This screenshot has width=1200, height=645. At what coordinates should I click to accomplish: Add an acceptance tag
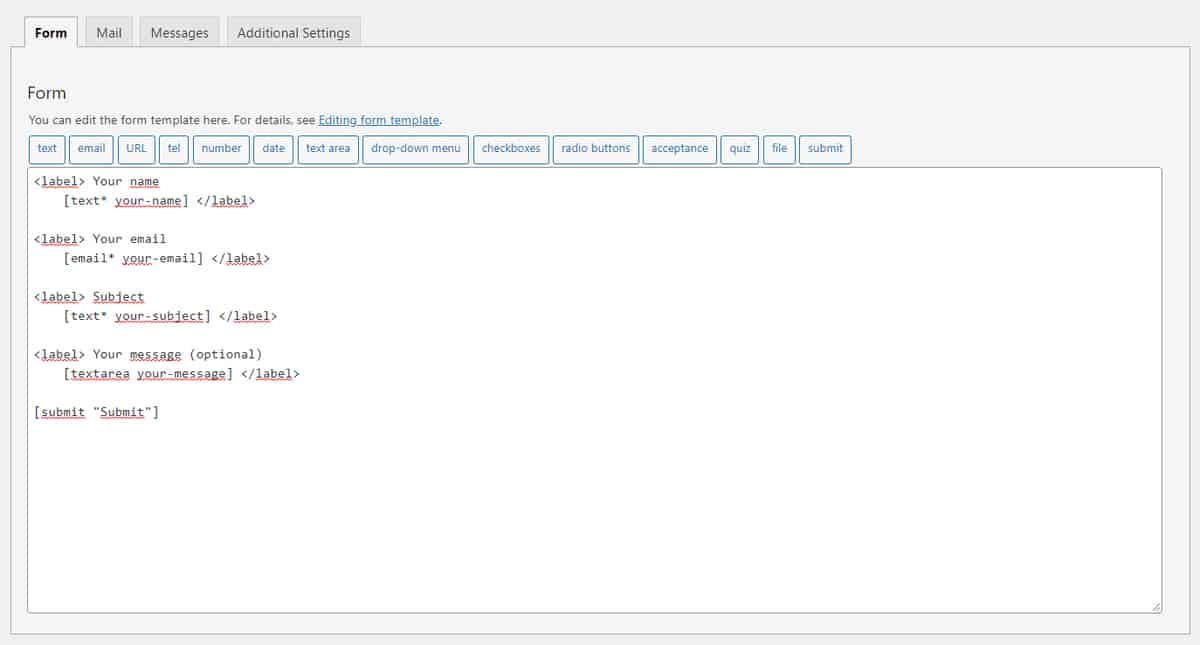tap(680, 149)
